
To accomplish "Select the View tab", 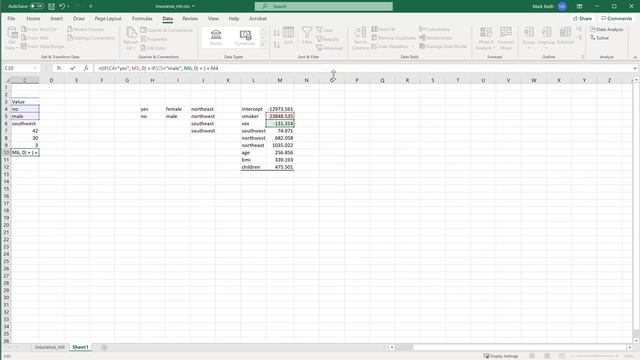I will pyautogui.click(x=213, y=19).
